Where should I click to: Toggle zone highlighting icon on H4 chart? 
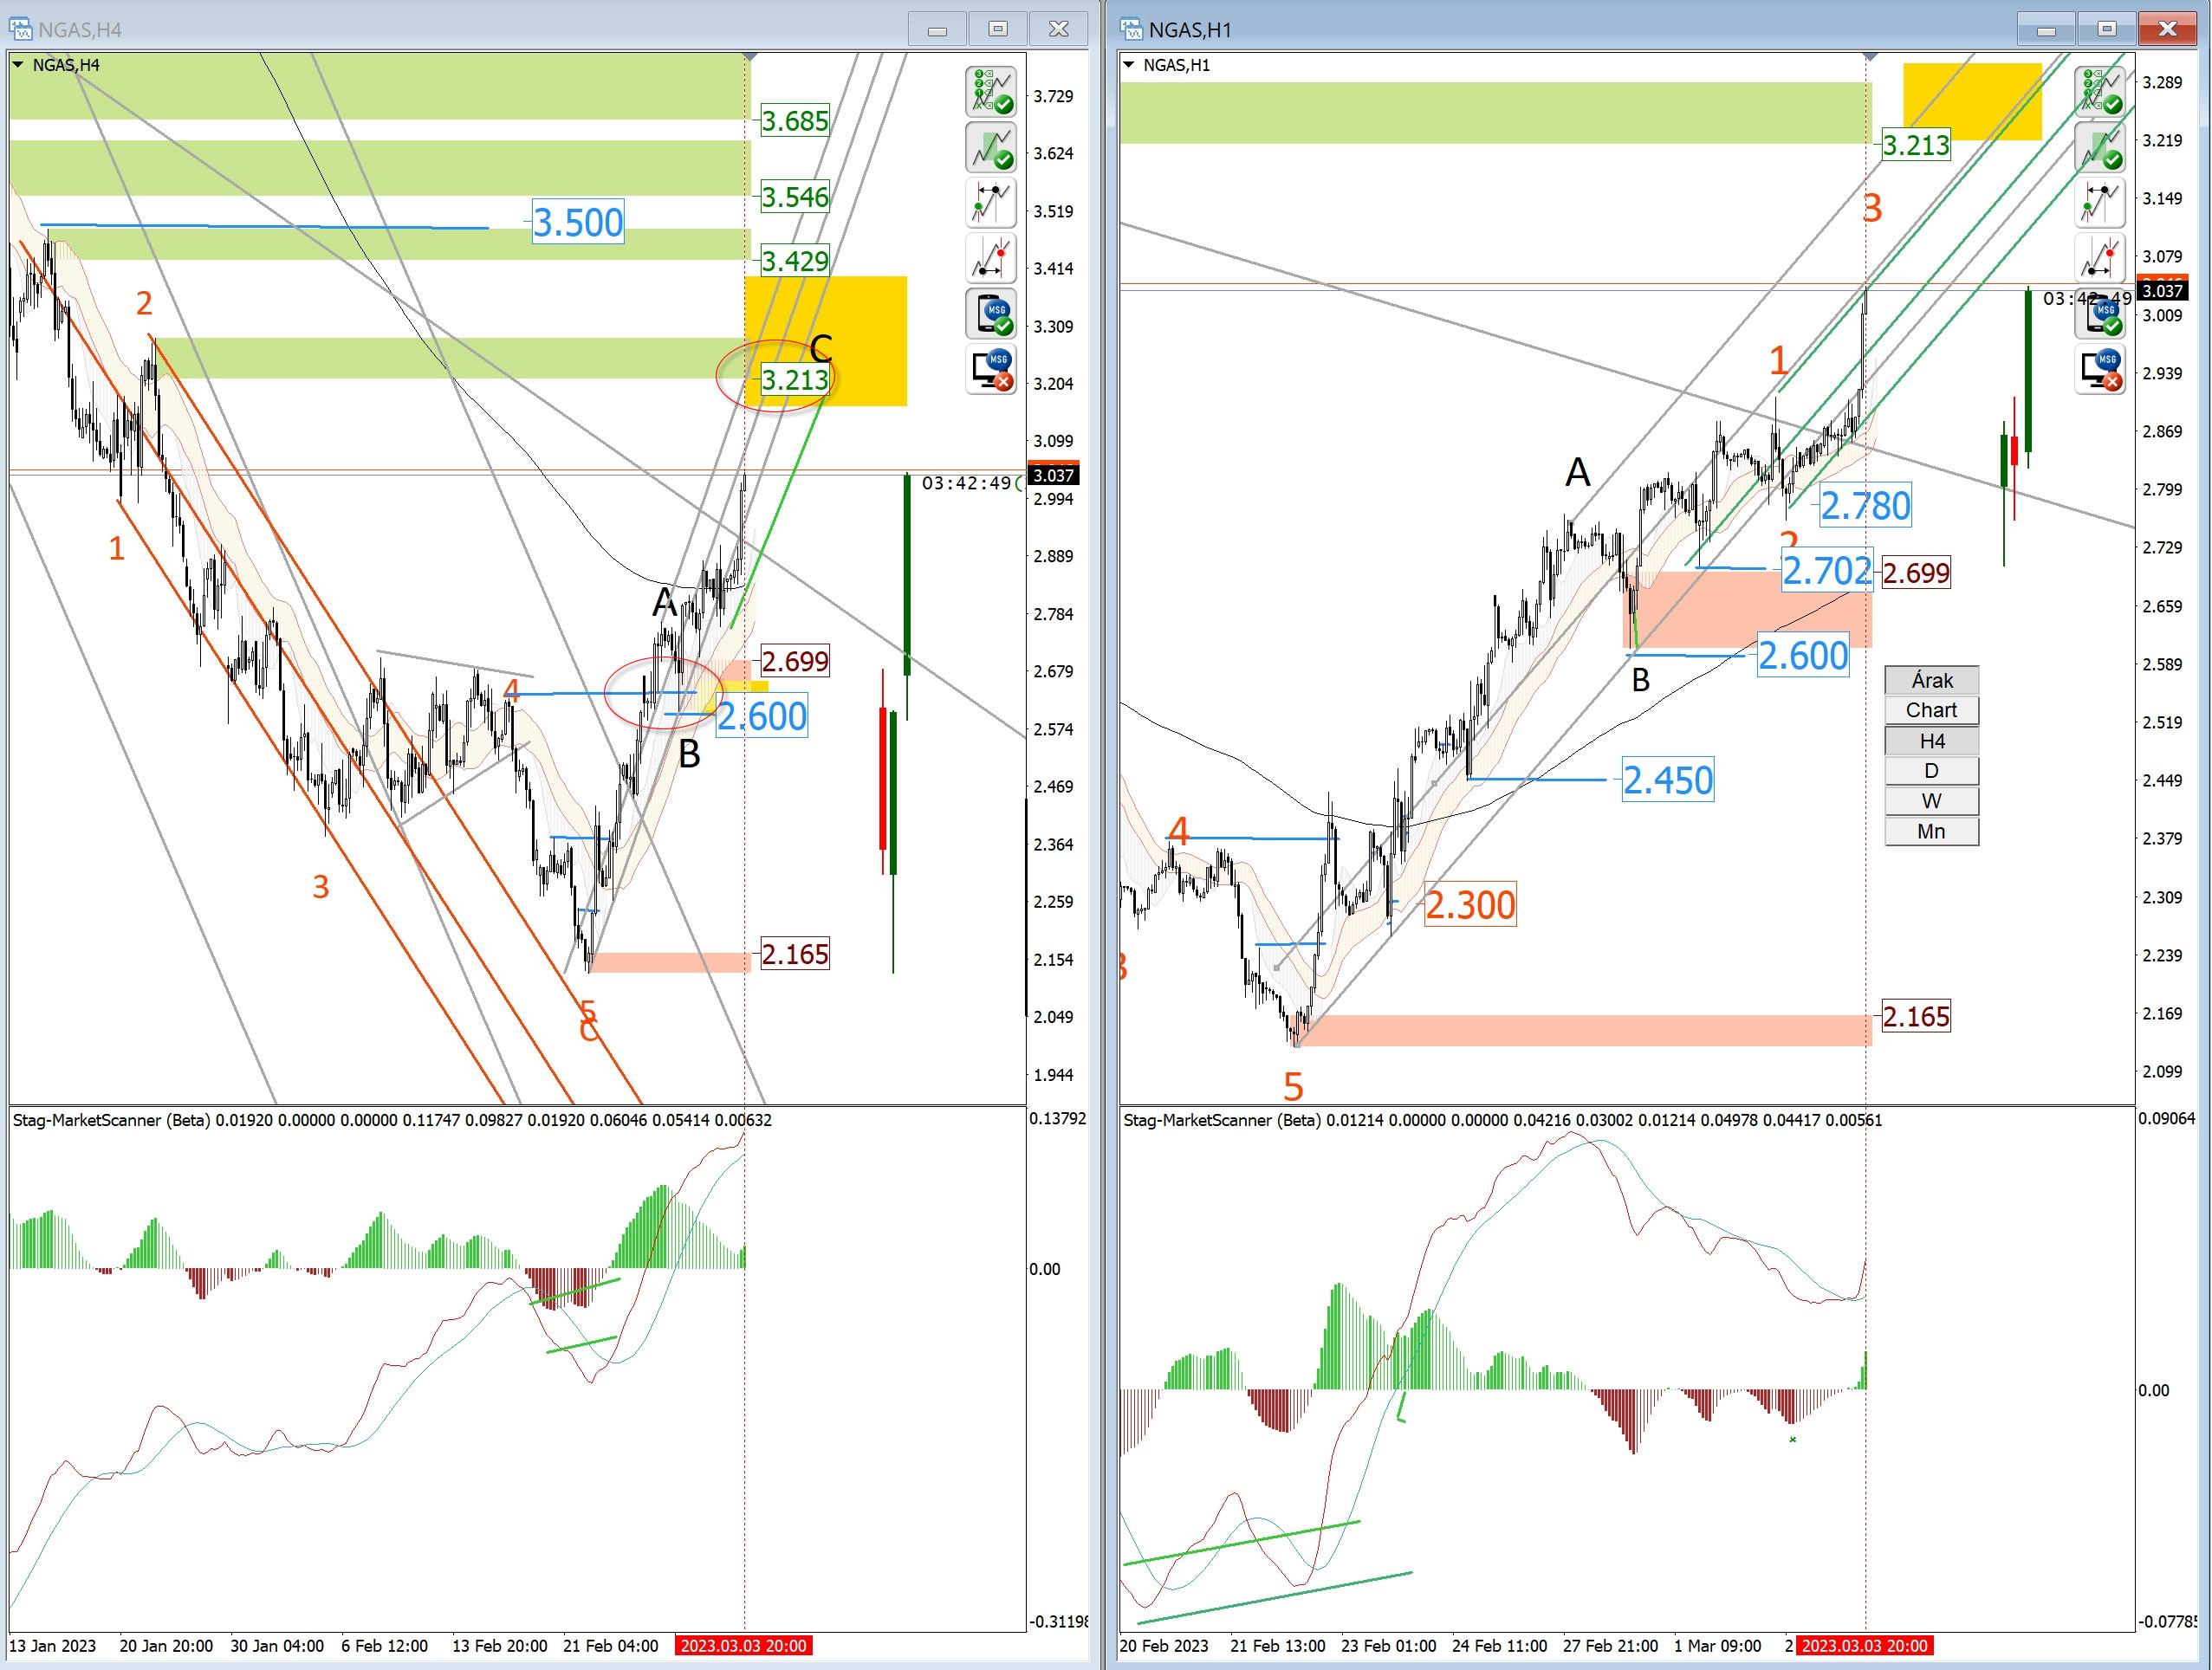[x=991, y=147]
